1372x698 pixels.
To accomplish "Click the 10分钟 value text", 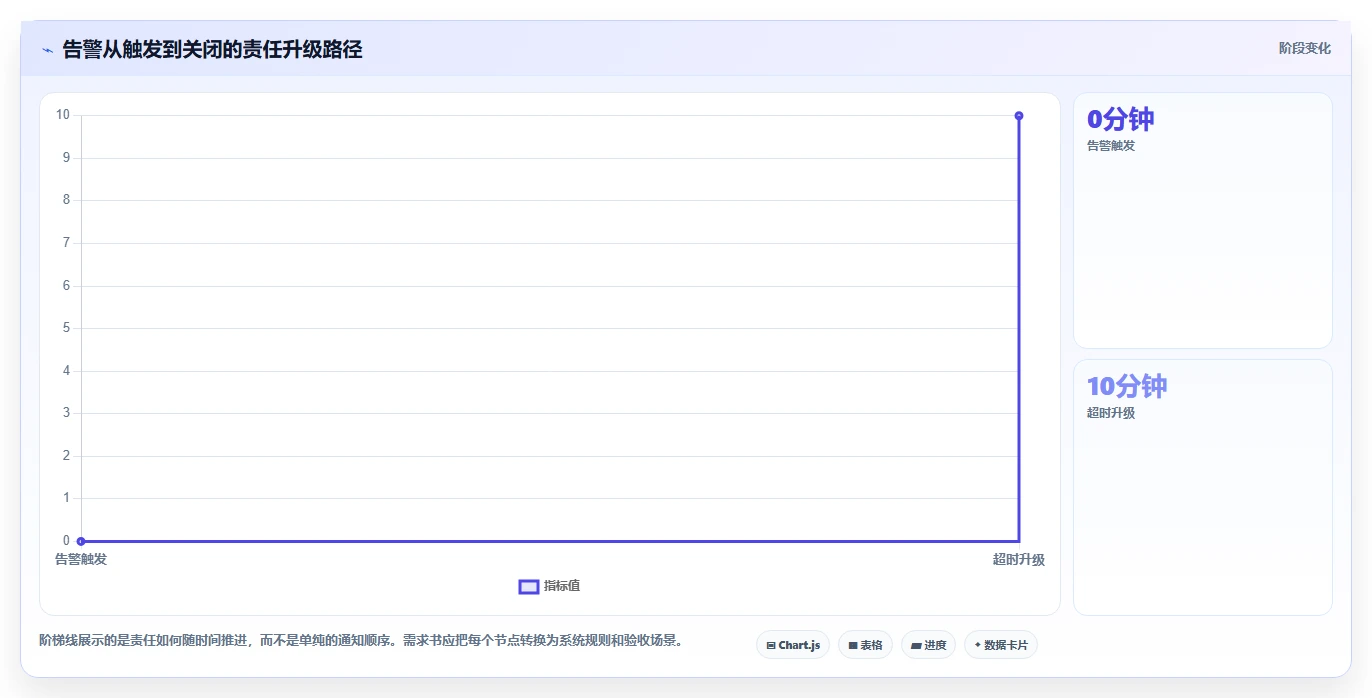I will [1127, 386].
